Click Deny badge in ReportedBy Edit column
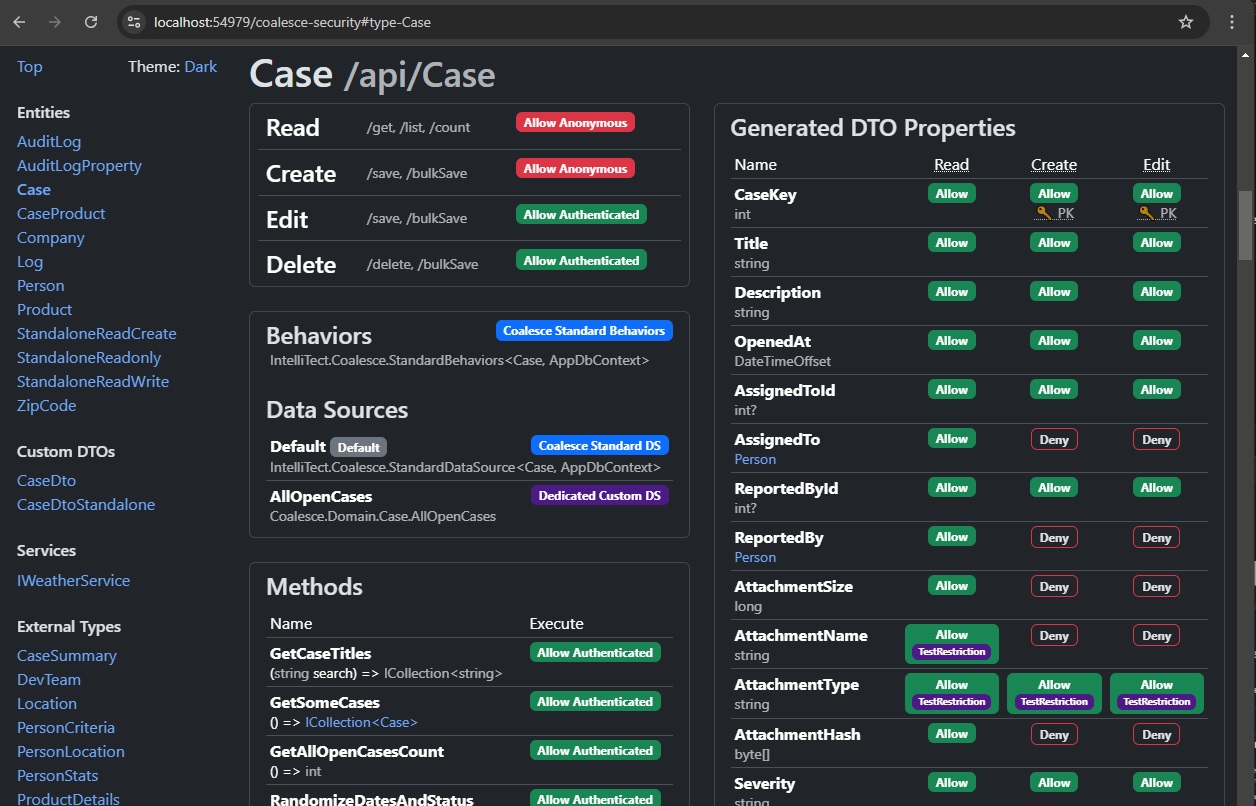This screenshot has width=1256, height=806. point(1157,537)
